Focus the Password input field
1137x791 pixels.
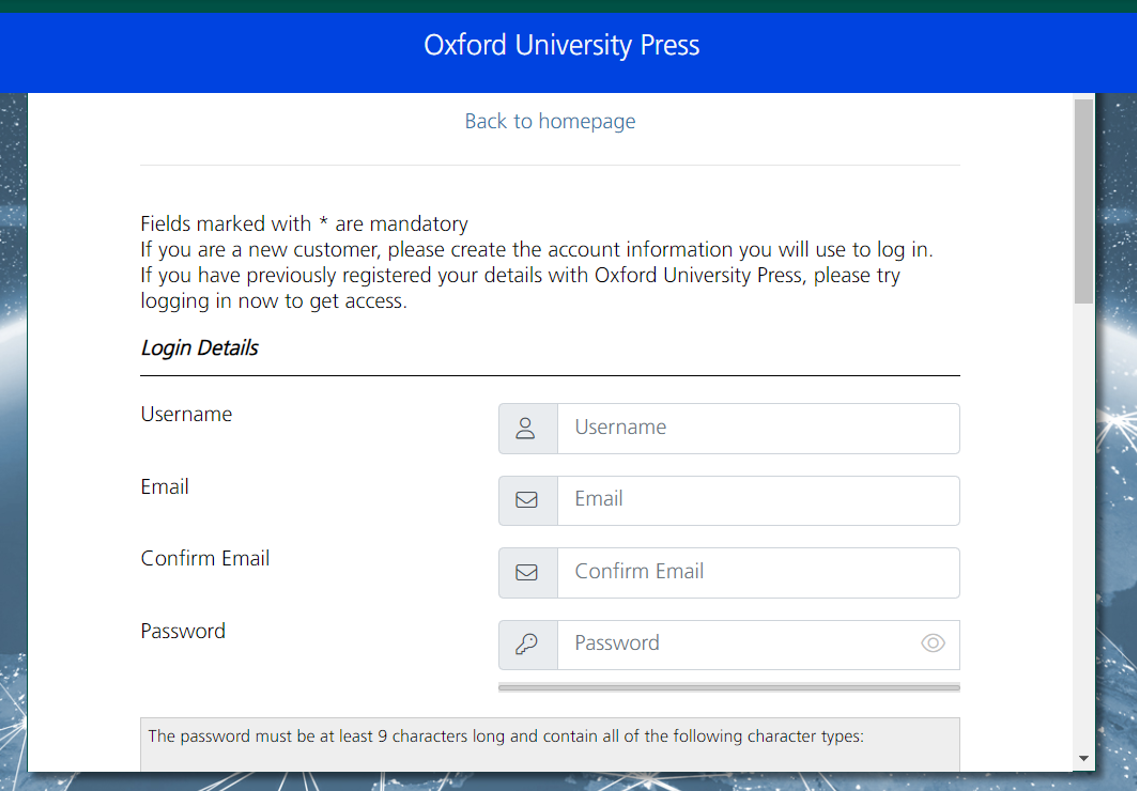tap(758, 645)
